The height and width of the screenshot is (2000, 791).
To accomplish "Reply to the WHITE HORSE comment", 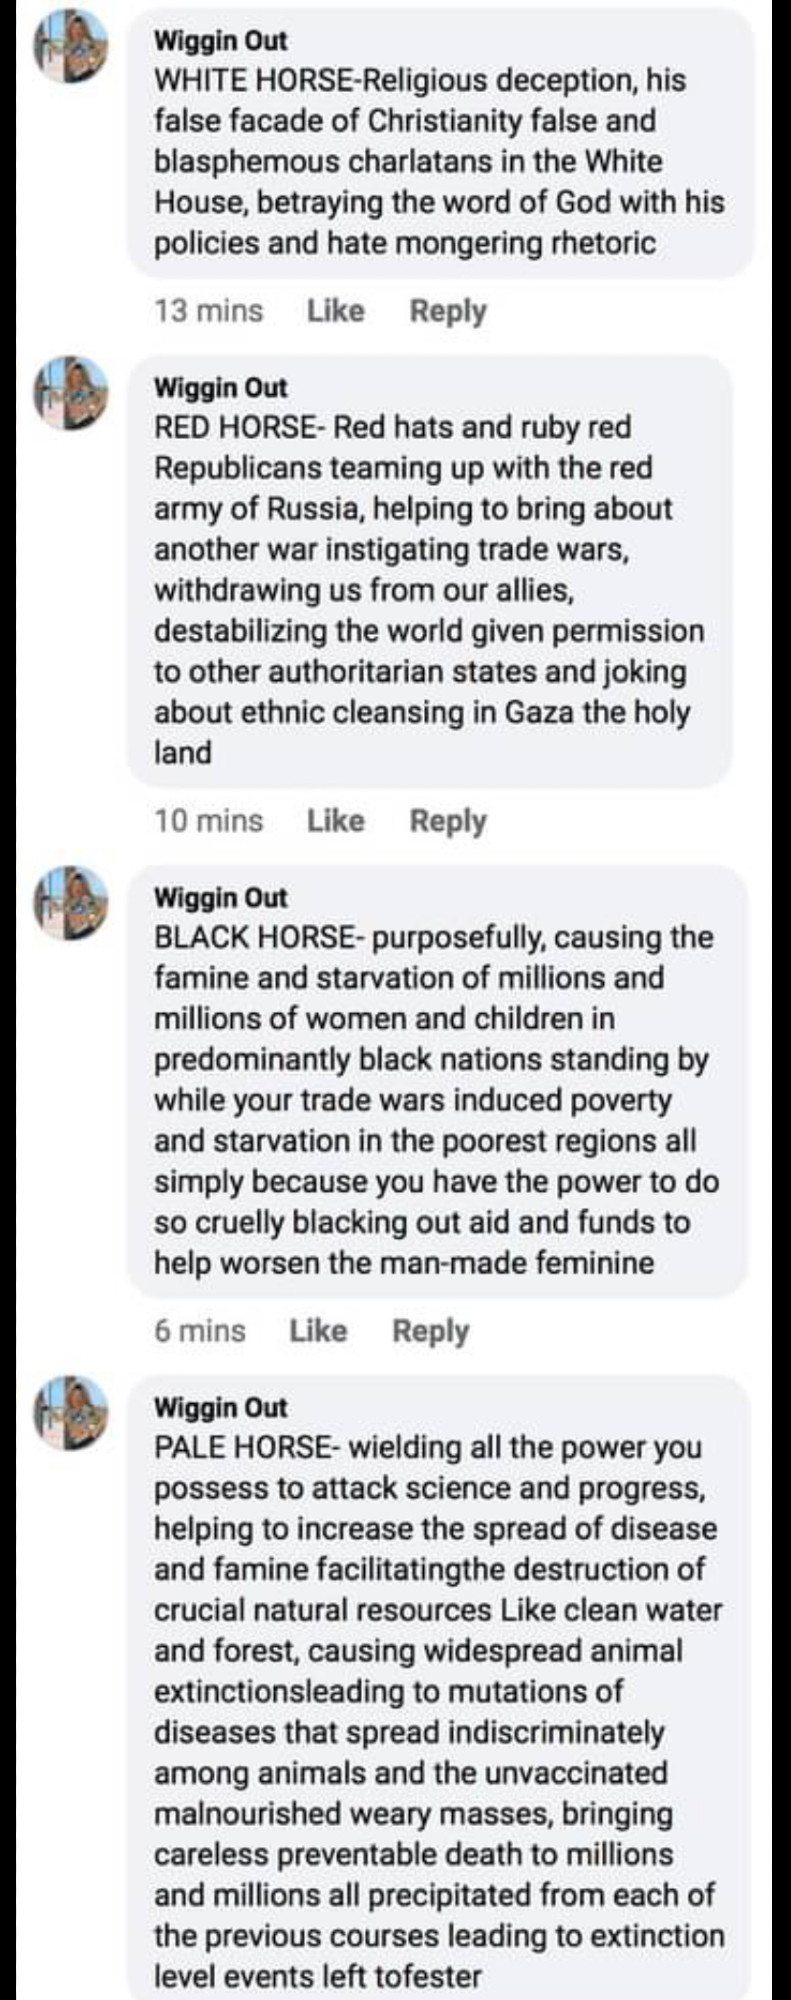I will point(448,311).
